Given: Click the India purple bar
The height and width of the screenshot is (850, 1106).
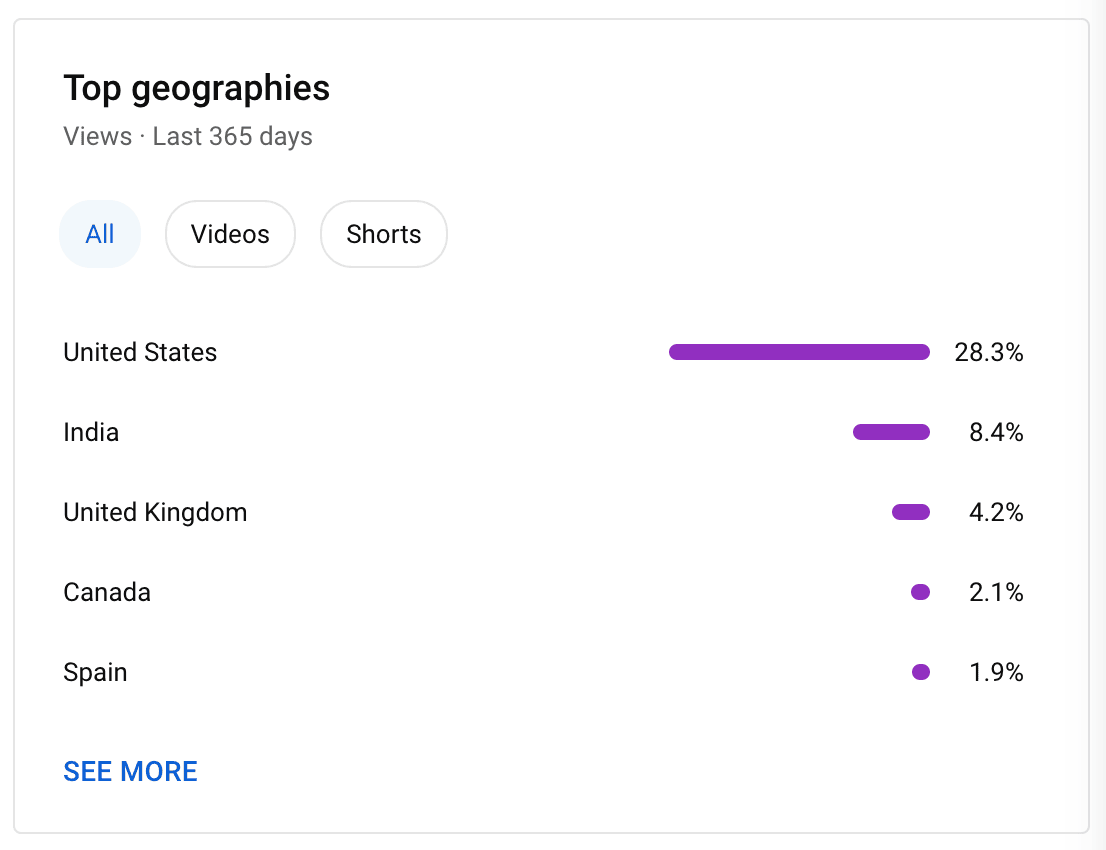Looking at the screenshot, I should click(891, 432).
